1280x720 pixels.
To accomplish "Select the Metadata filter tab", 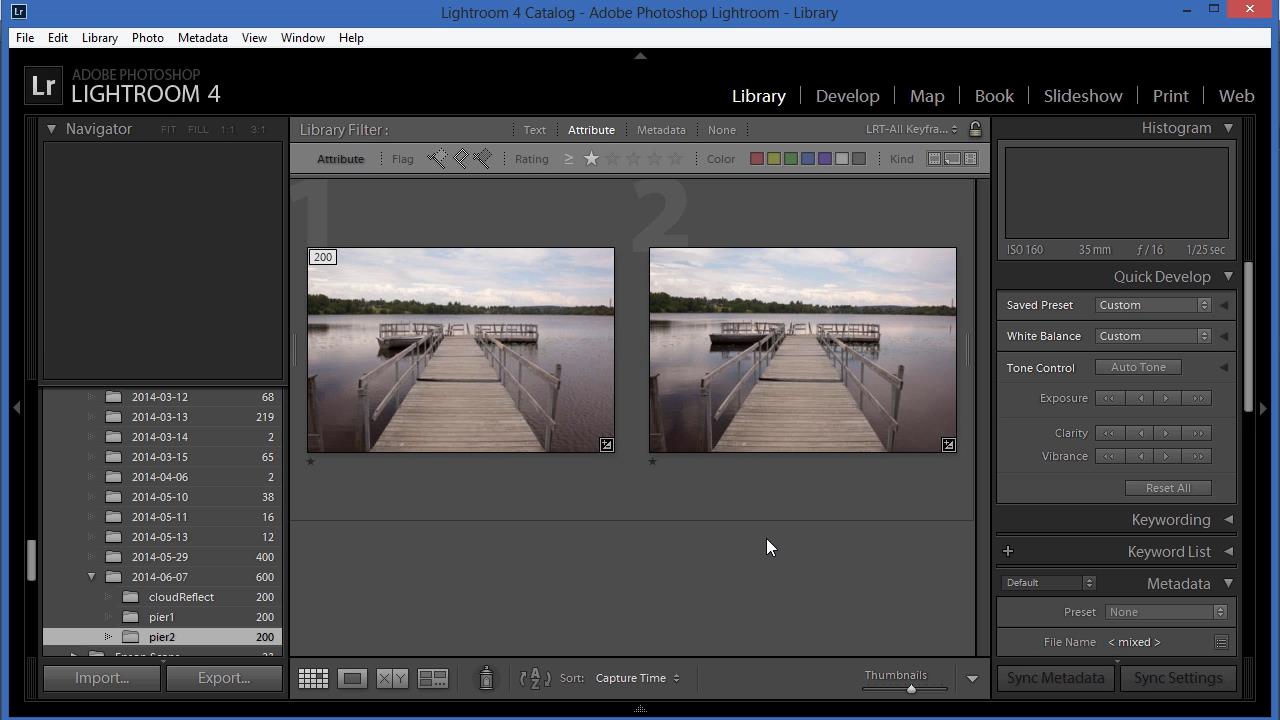I will click(x=661, y=130).
